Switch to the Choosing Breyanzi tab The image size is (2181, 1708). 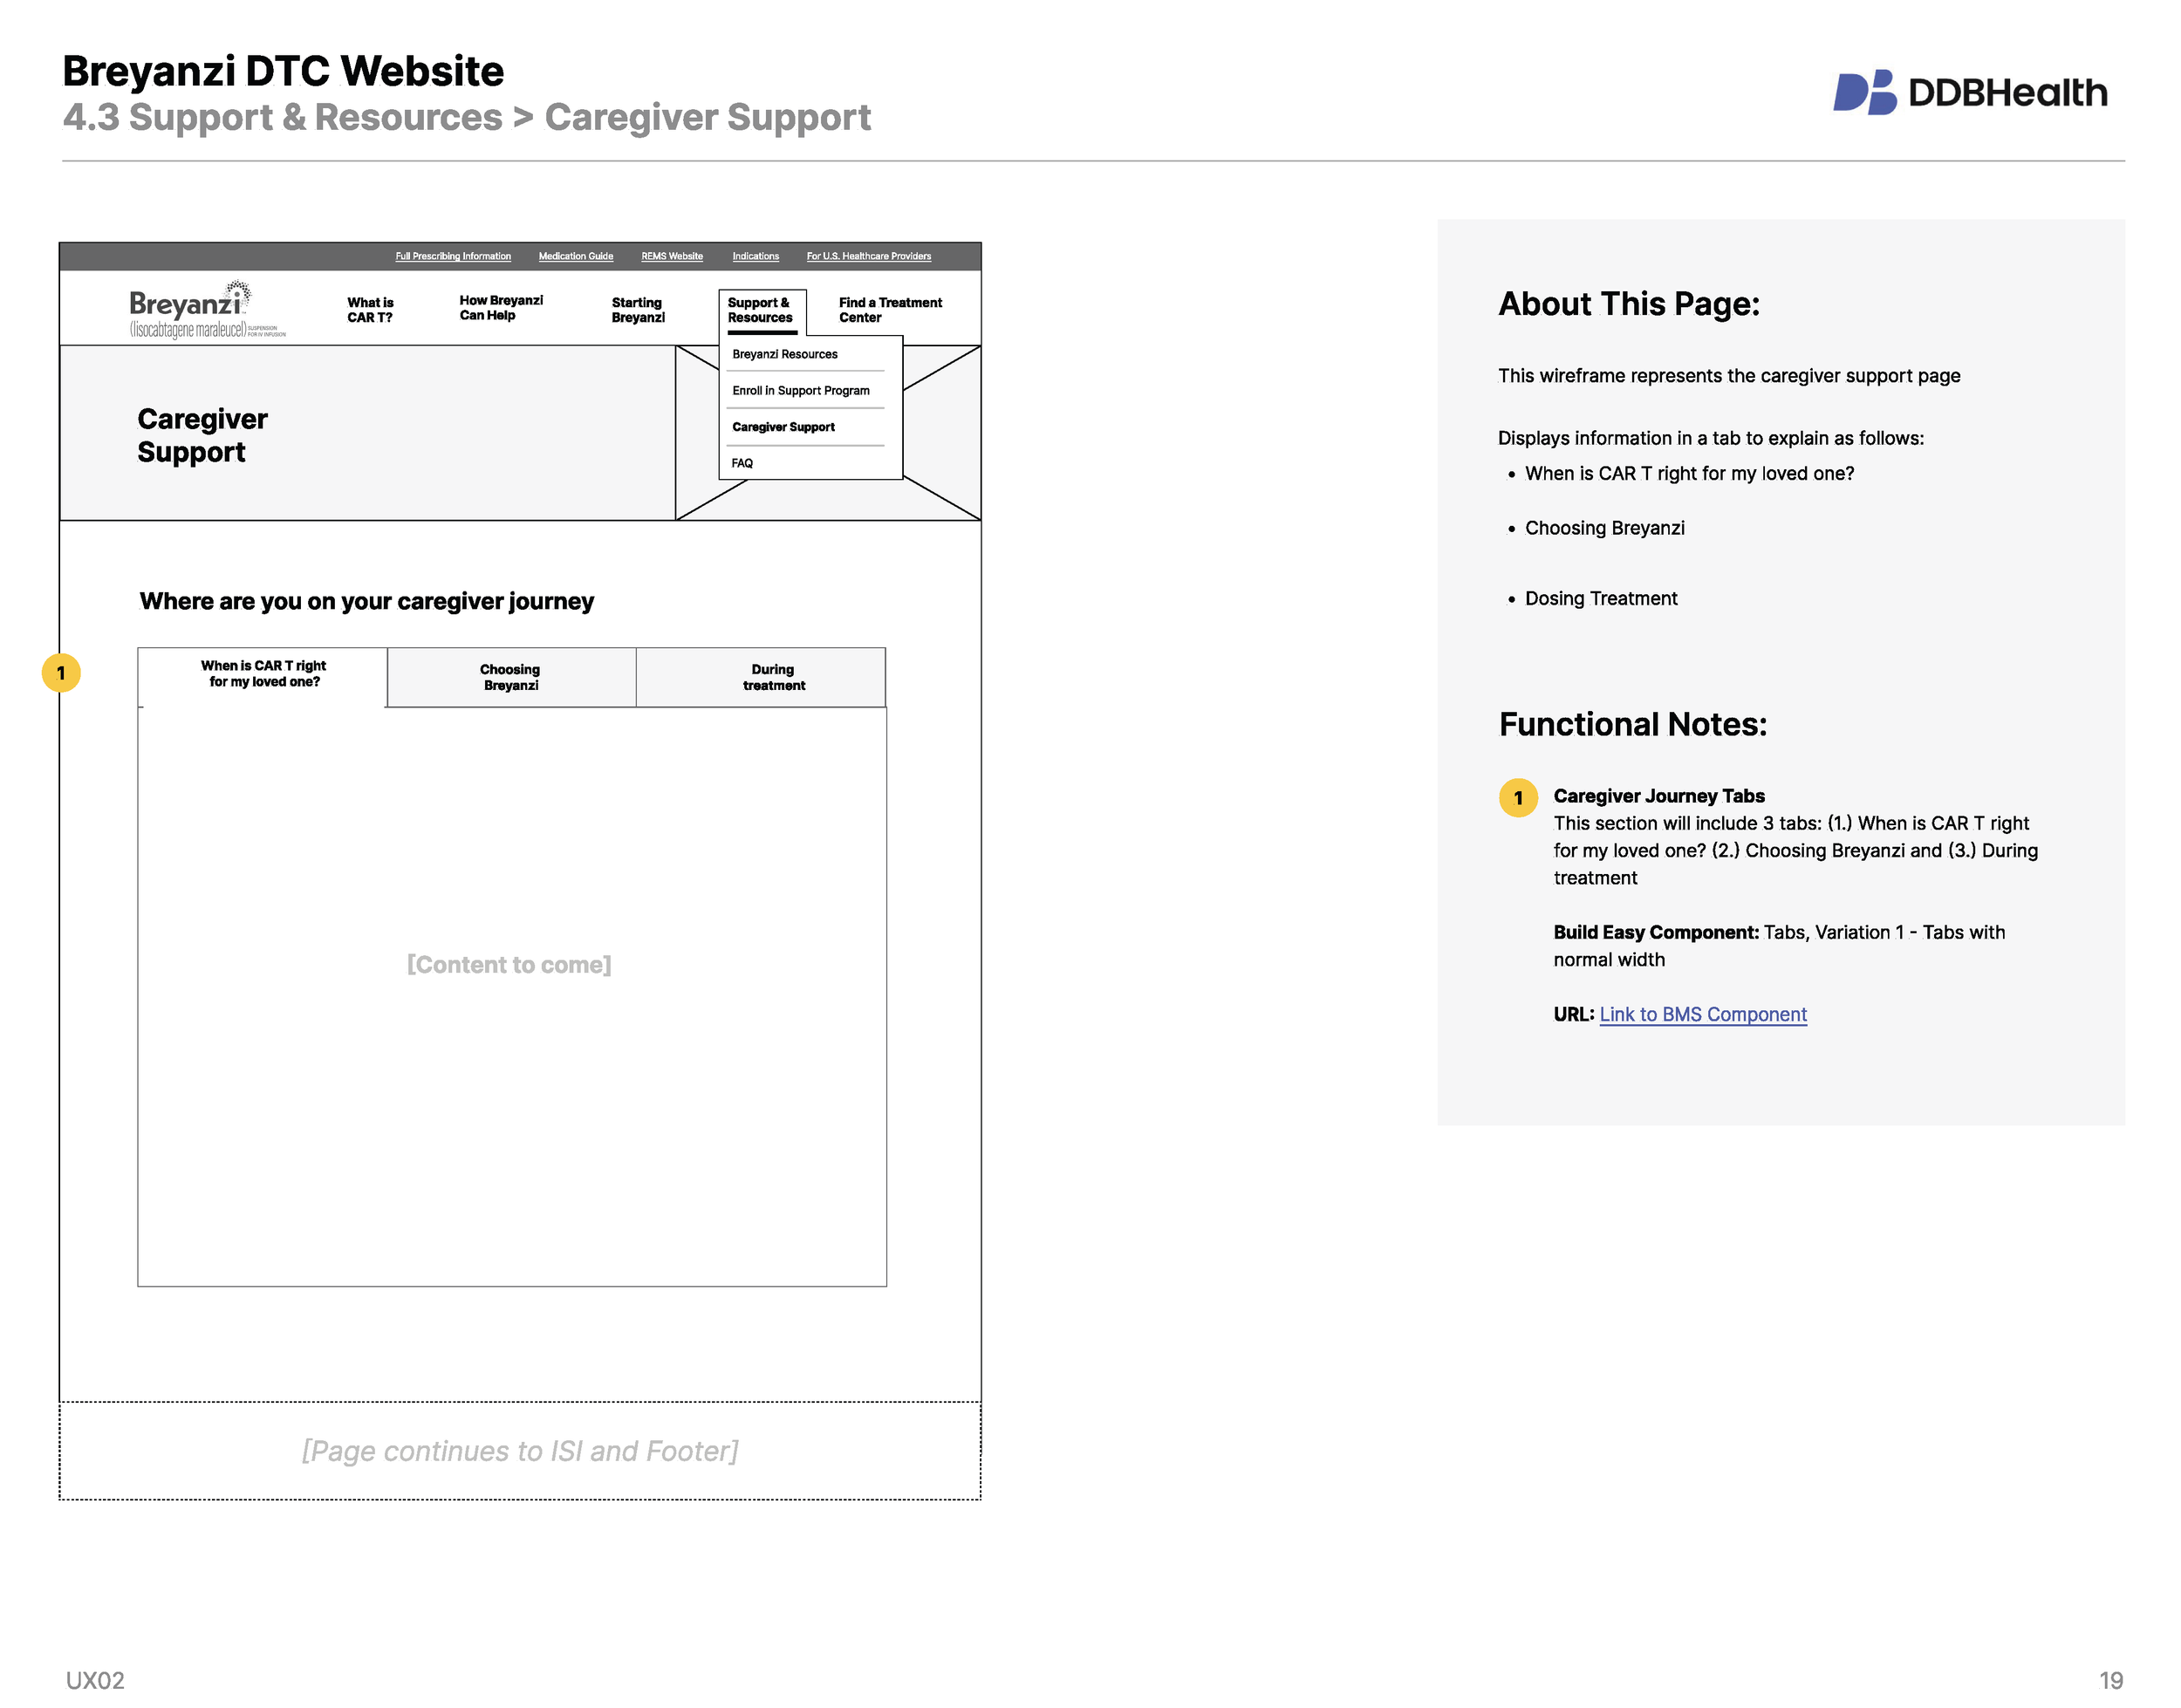(510, 677)
